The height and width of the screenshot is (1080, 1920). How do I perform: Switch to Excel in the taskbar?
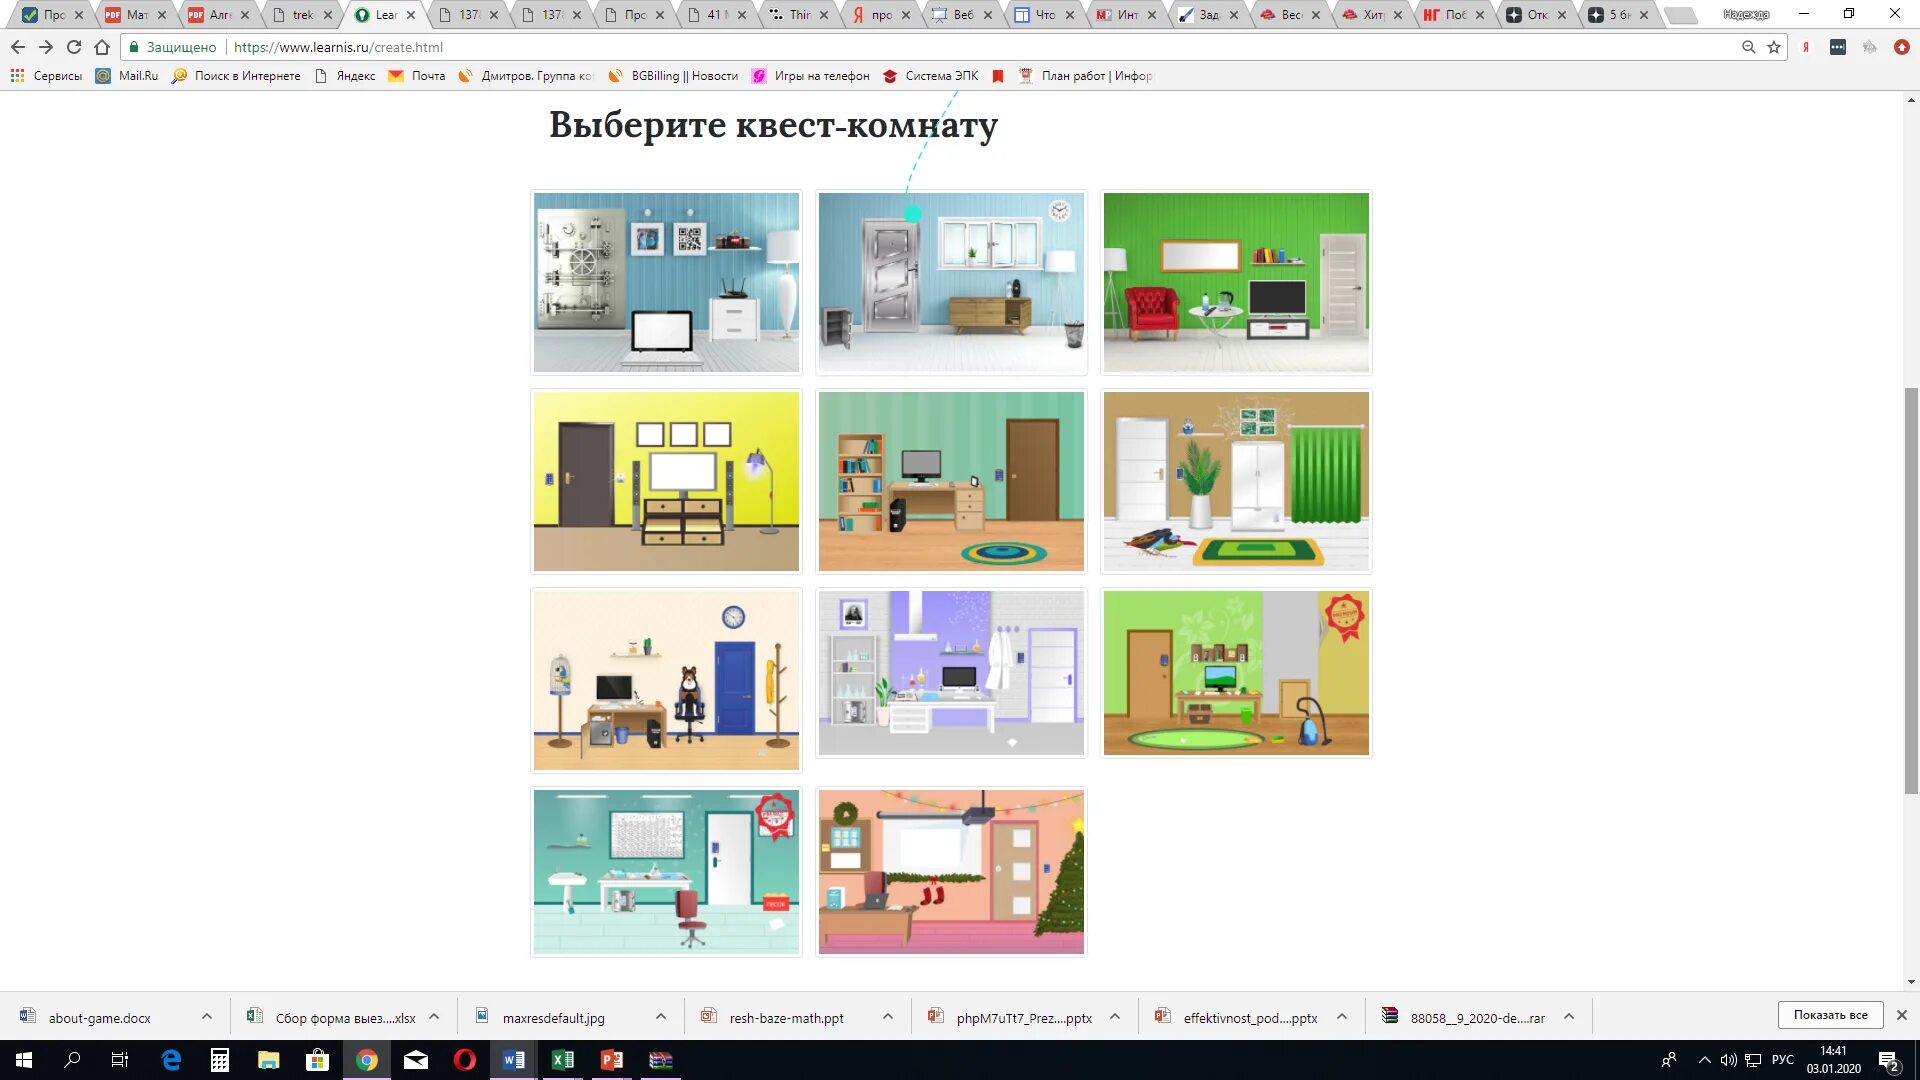[563, 1060]
